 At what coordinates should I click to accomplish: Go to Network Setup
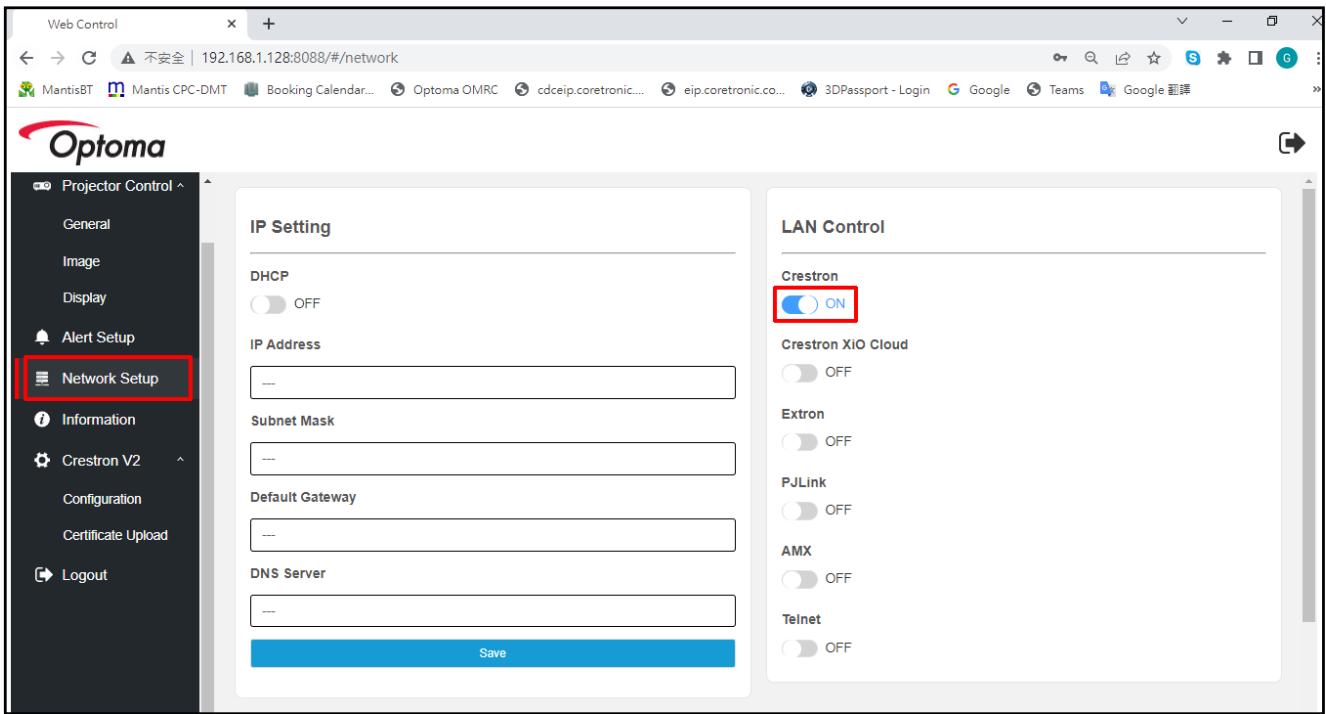point(109,378)
